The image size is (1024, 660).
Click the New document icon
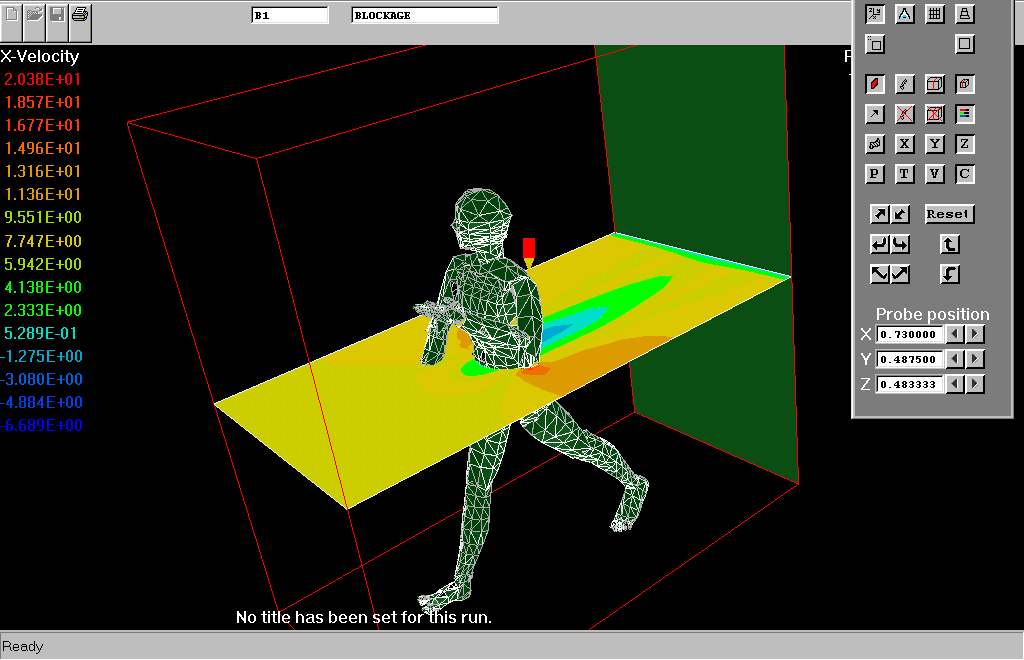pos(11,14)
